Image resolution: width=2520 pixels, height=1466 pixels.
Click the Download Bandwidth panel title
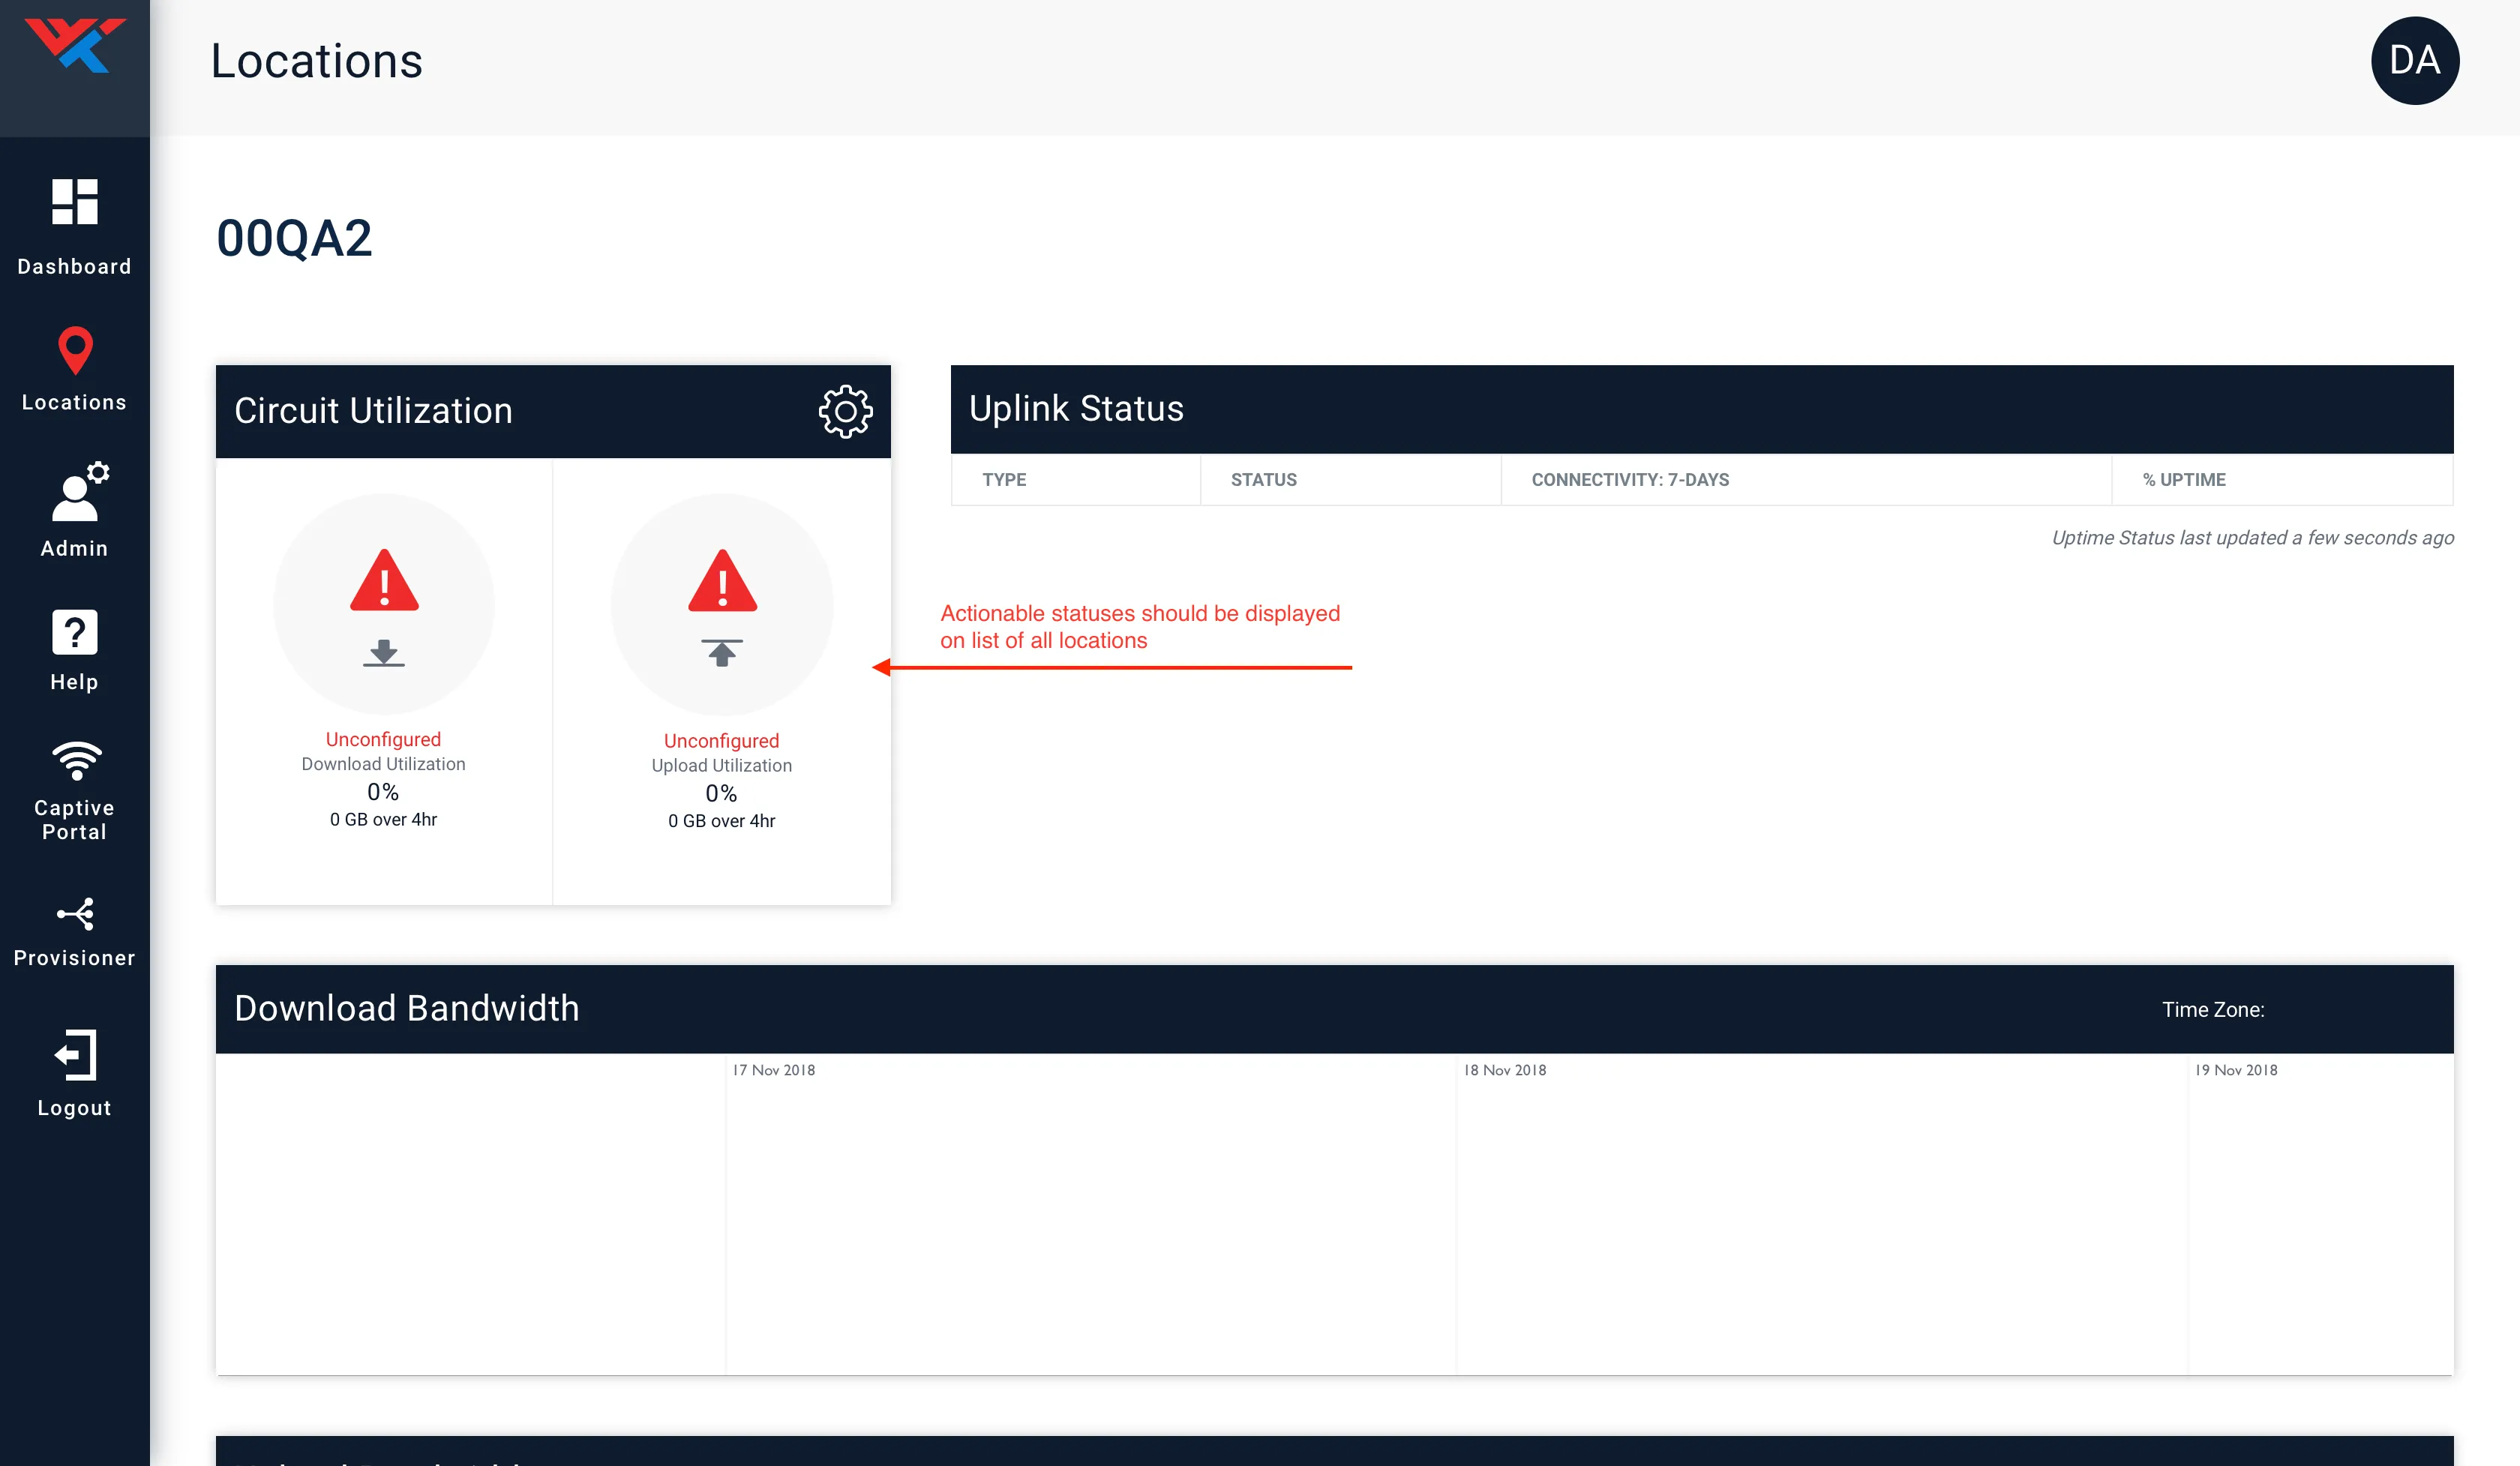click(x=407, y=1008)
